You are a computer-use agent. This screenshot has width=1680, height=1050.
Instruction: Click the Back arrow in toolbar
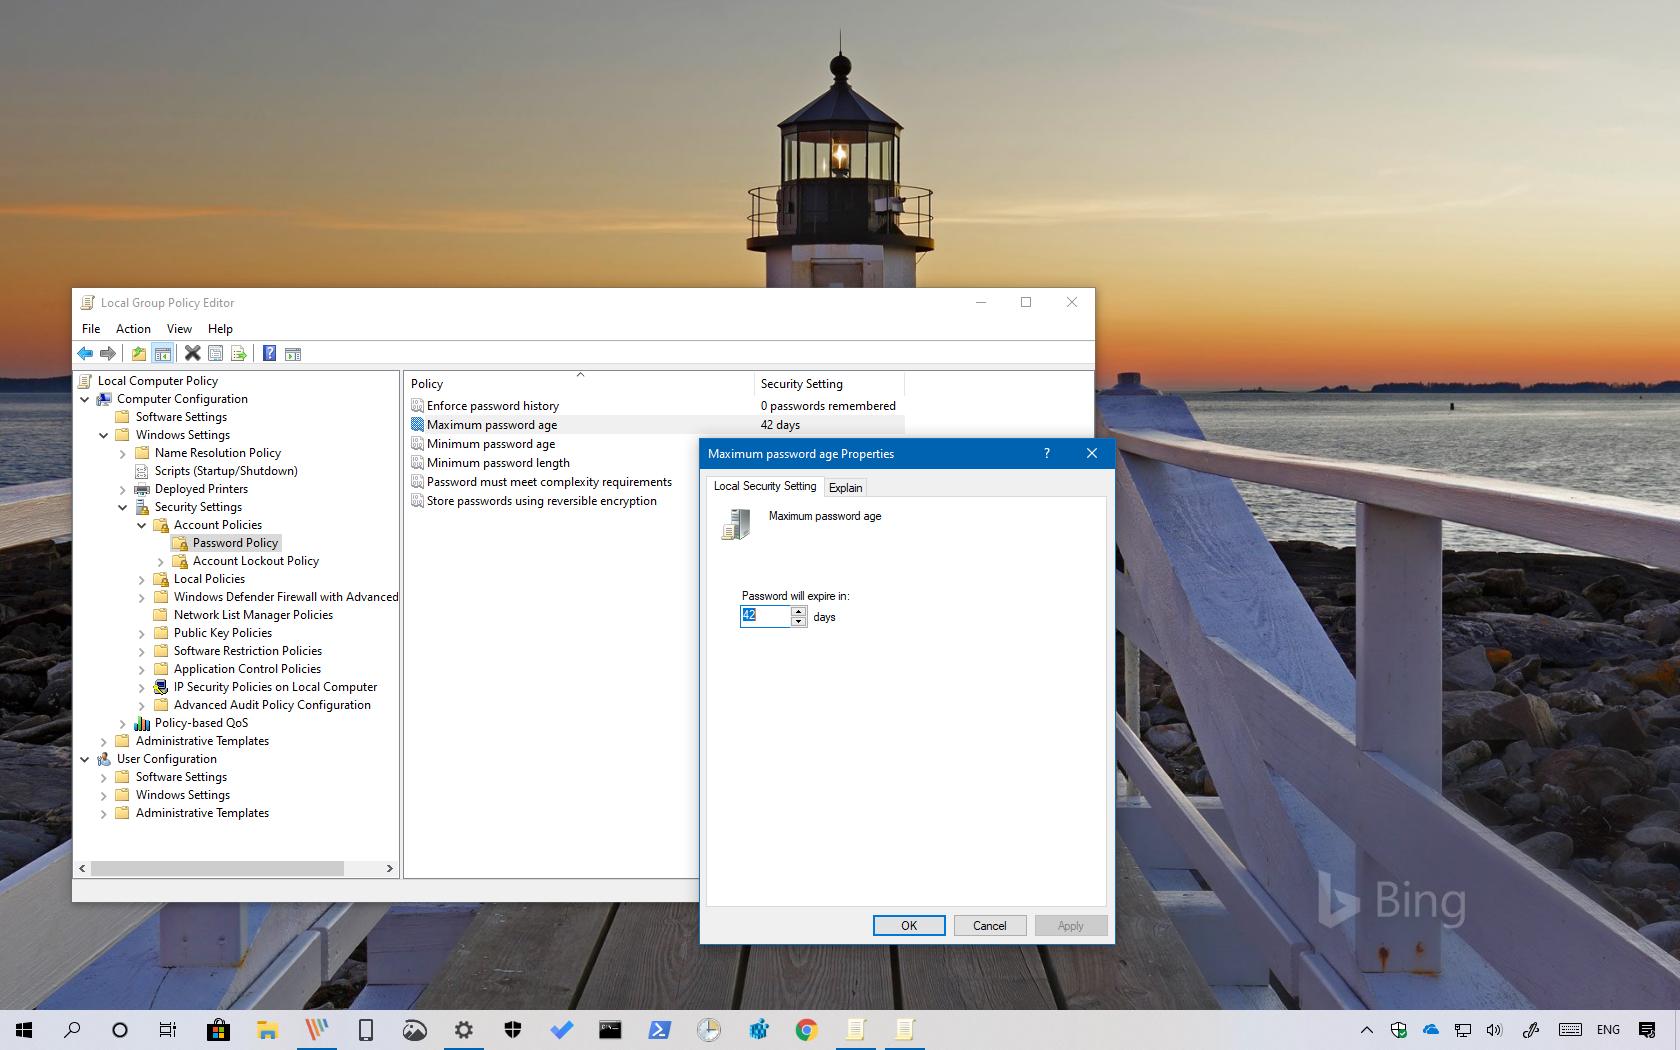pyautogui.click(x=85, y=353)
